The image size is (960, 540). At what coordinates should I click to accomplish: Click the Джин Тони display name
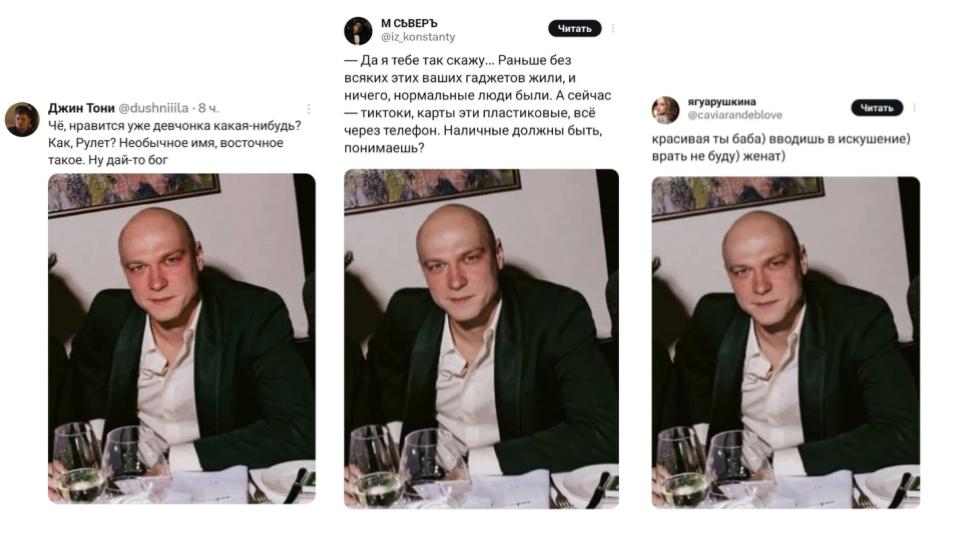pos(82,107)
